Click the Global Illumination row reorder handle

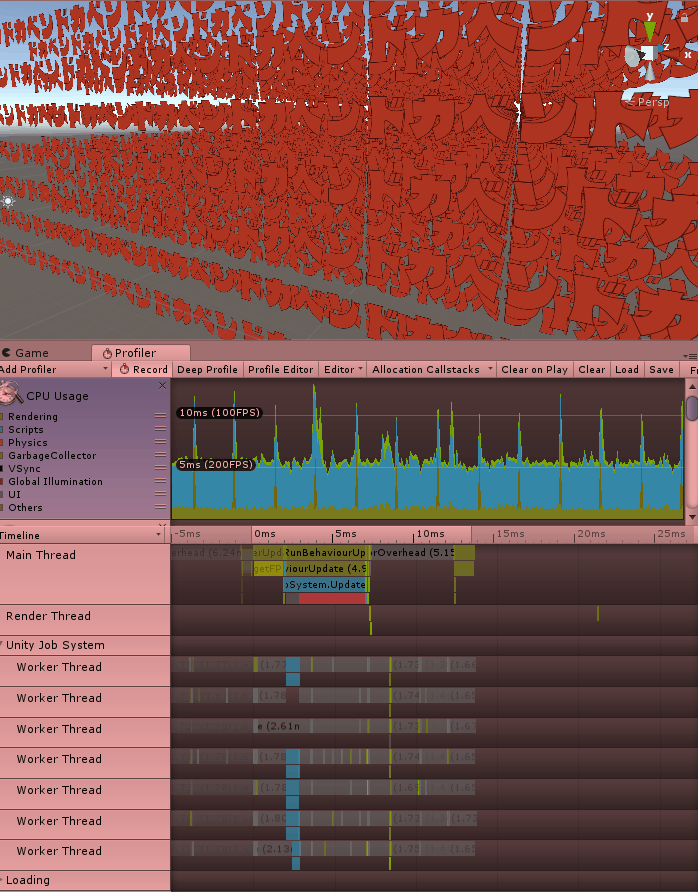tap(160, 481)
